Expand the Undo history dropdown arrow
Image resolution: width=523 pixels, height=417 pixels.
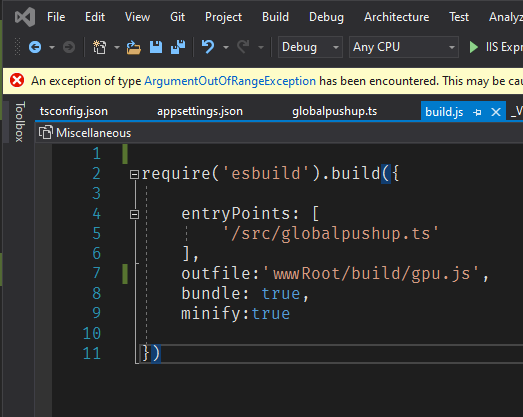[x=226, y=47]
